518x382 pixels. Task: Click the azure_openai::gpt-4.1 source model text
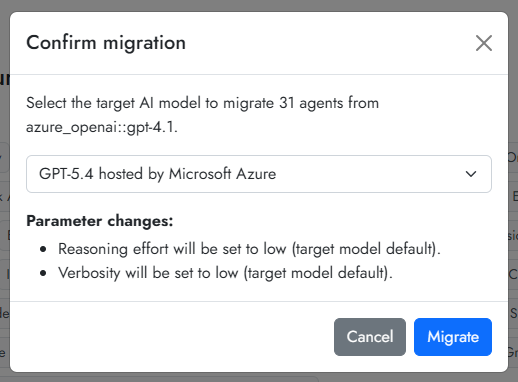[102, 127]
